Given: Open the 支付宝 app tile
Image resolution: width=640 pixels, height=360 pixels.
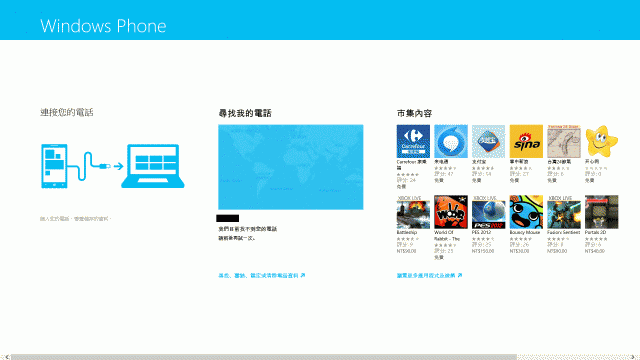Looking at the screenshot, I should pos(488,141).
